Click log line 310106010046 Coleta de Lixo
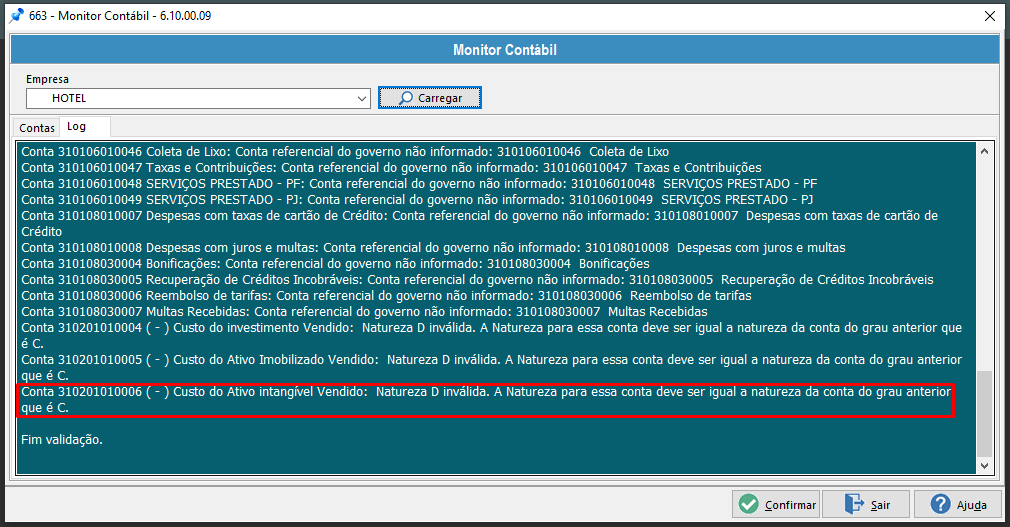The height and width of the screenshot is (527, 1010). point(345,152)
